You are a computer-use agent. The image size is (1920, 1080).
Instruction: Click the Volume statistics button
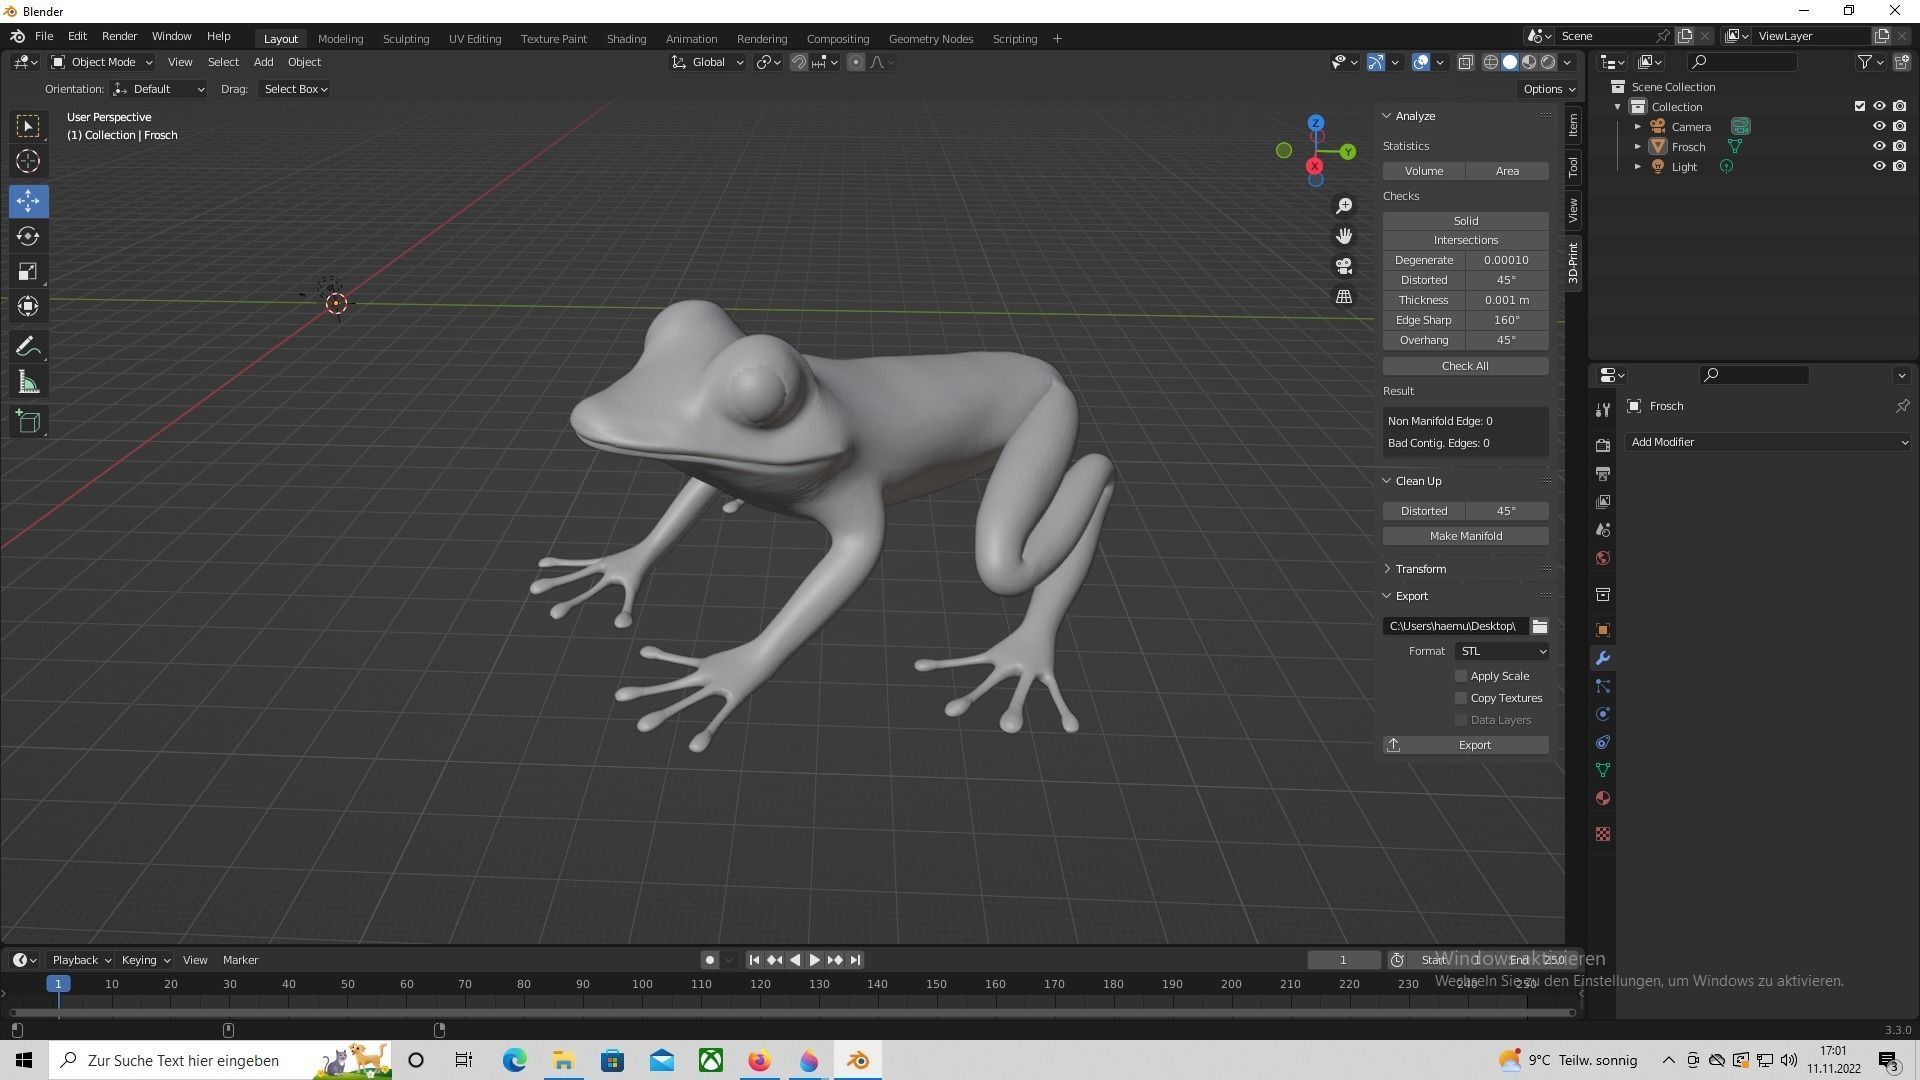coord(1423,172)
